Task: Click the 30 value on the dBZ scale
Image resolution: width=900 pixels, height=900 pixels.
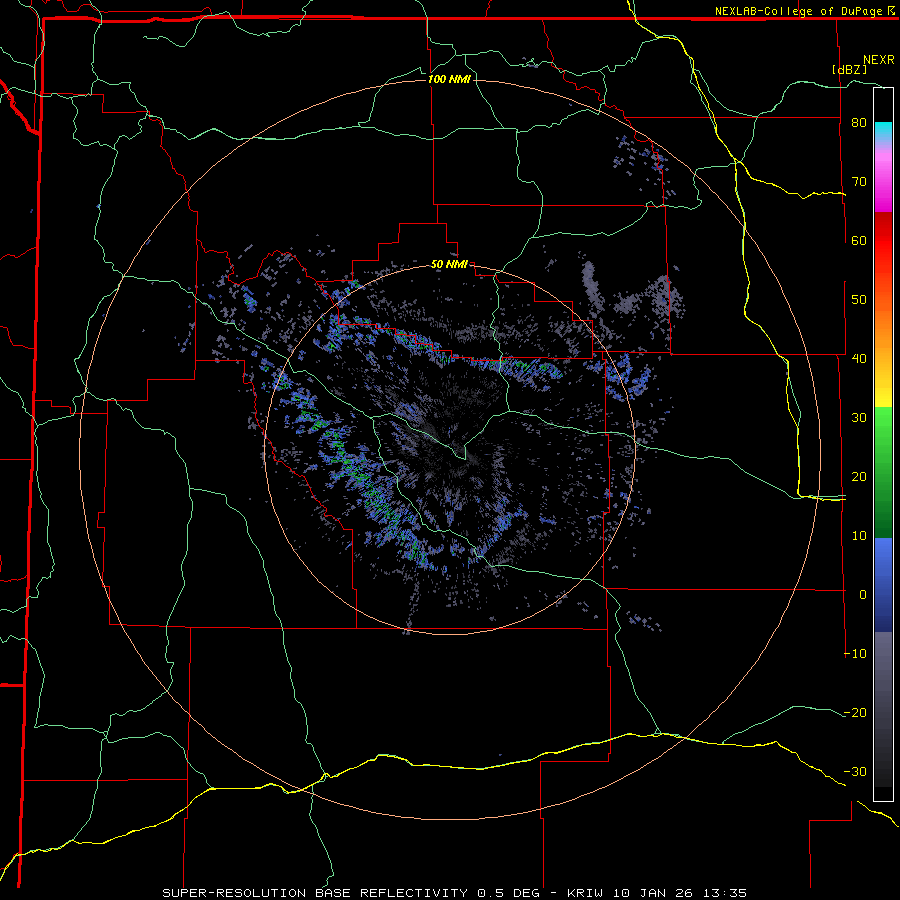Action: (x=859, y=418)
